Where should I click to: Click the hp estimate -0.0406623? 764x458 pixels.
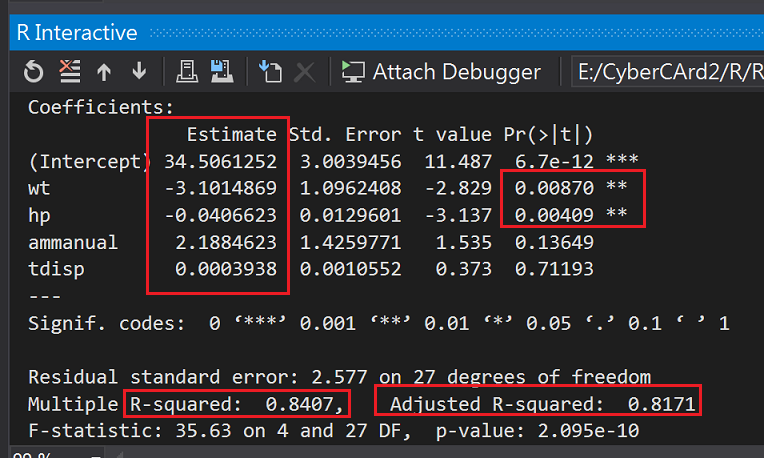click(220, 215)
